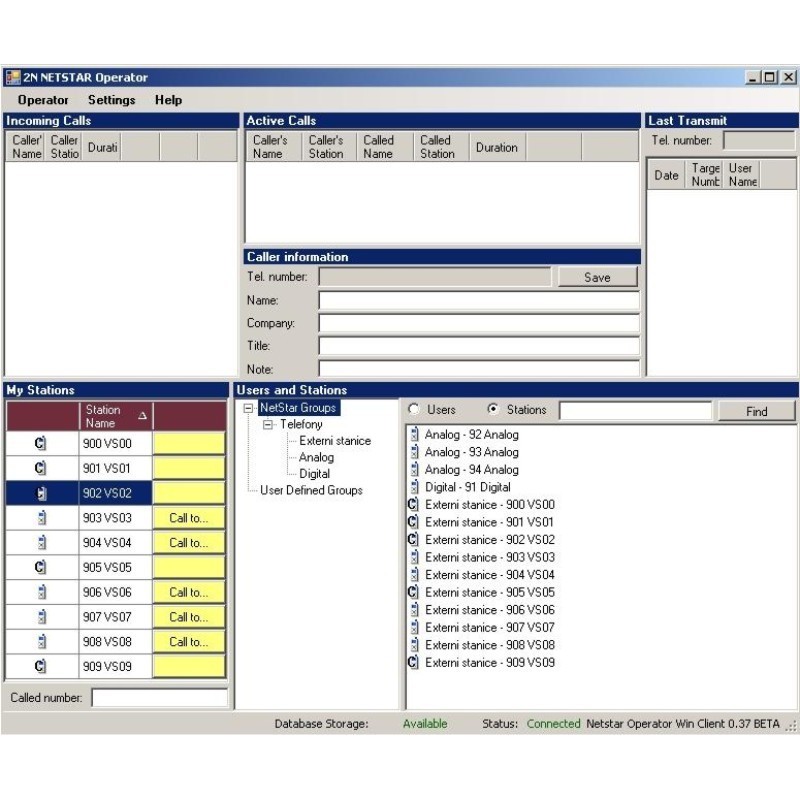Click the icon beside Digital - 91 Digital
Screen dimensions: 800x800
(x=414, y=487)
